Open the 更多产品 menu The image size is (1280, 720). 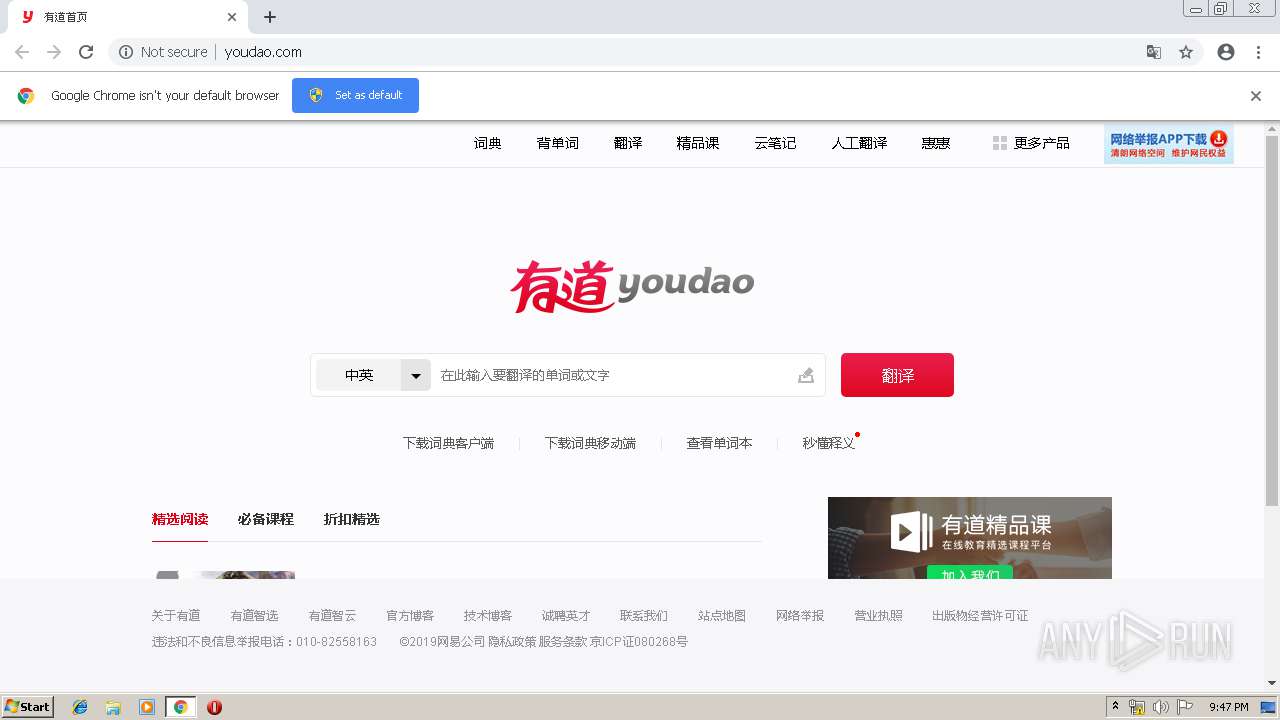point(1031,143)
